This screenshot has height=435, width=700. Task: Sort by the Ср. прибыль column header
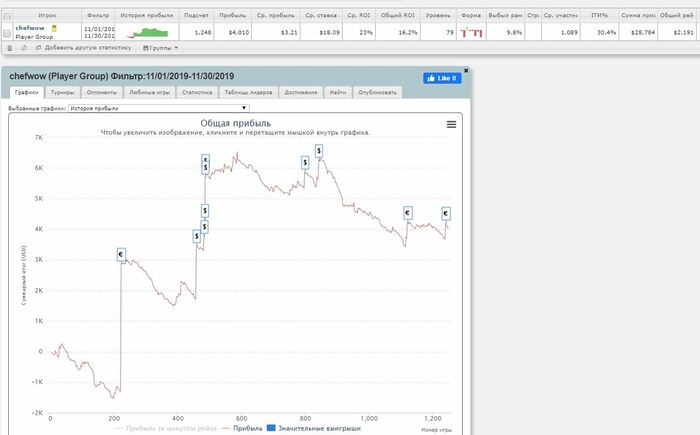point(276,15)
